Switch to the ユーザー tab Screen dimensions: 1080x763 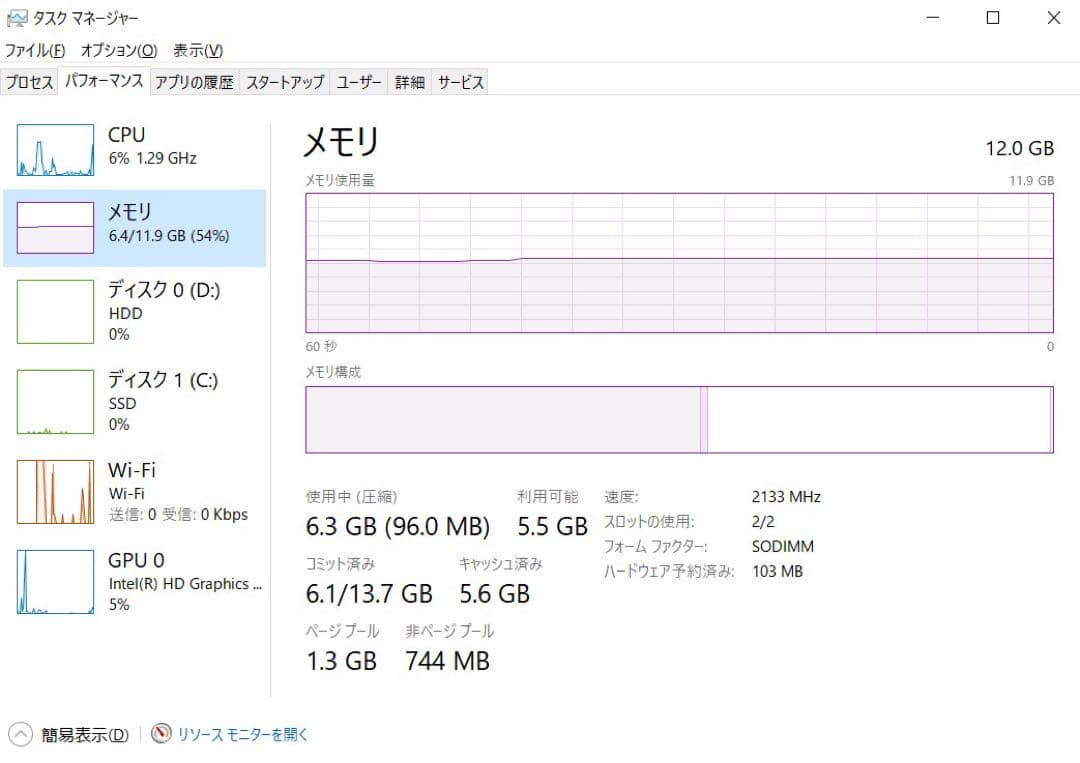point(358,82)
